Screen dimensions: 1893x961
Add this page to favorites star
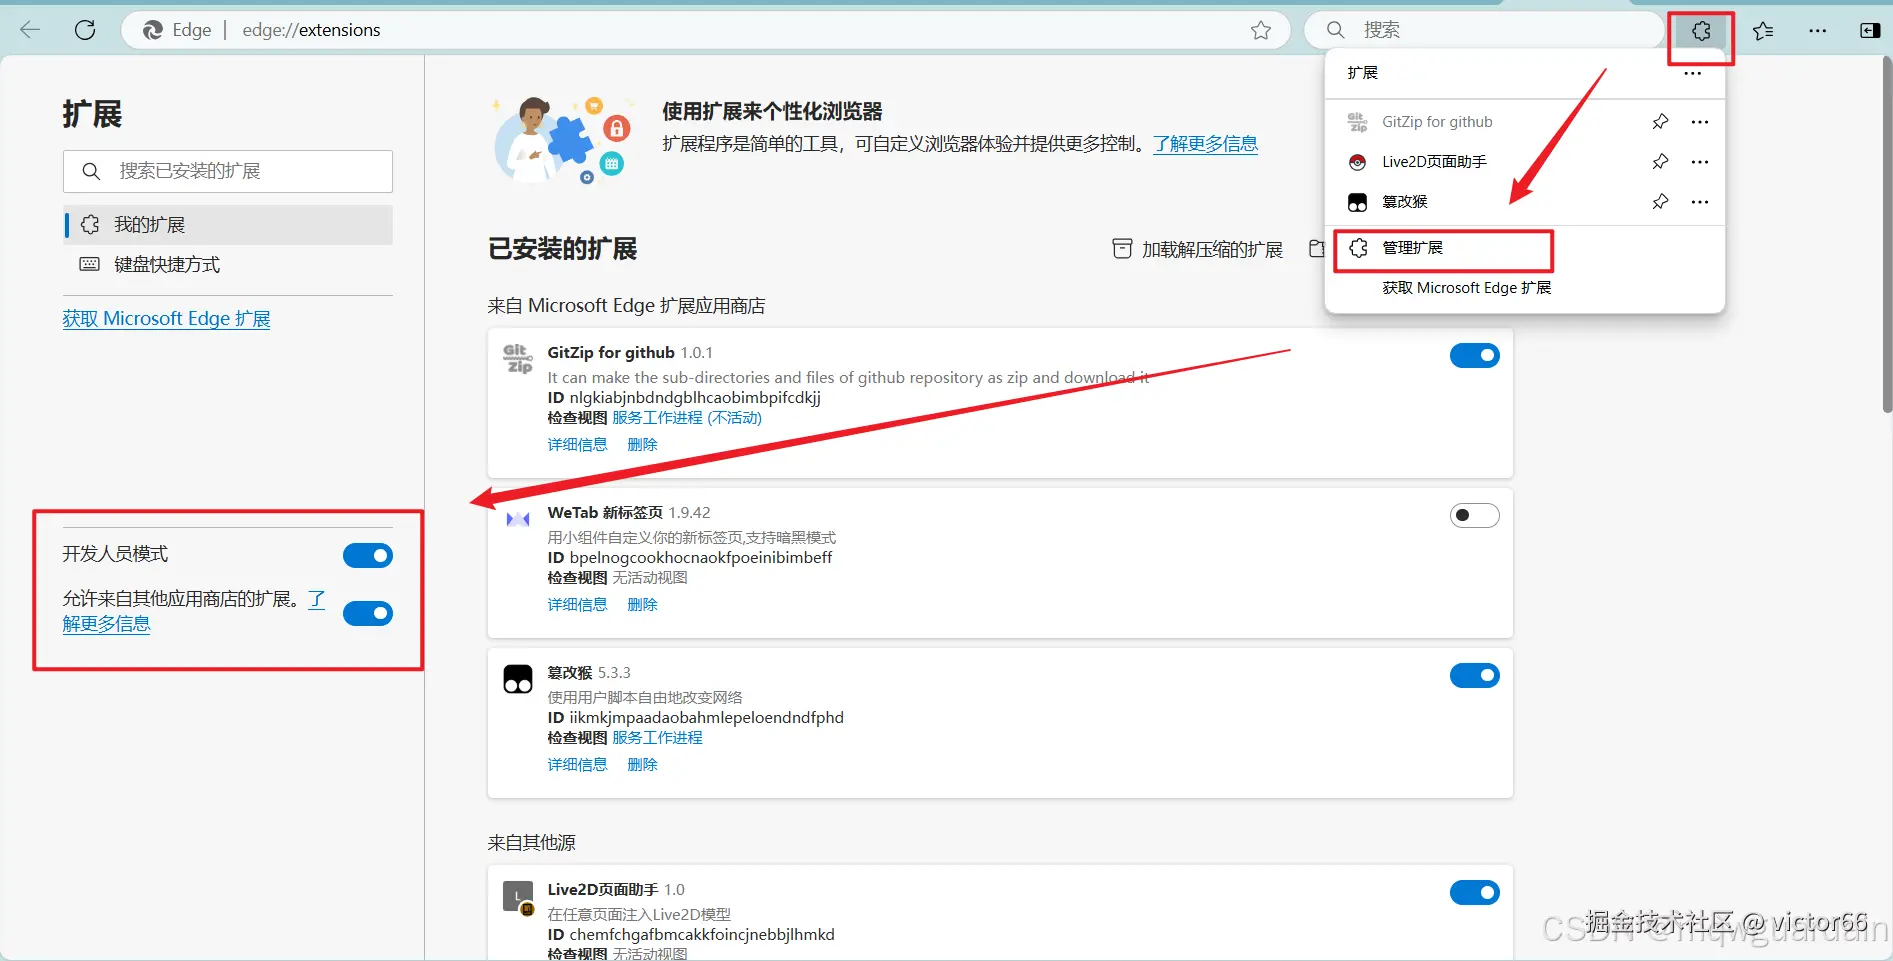coord(1261,30)
